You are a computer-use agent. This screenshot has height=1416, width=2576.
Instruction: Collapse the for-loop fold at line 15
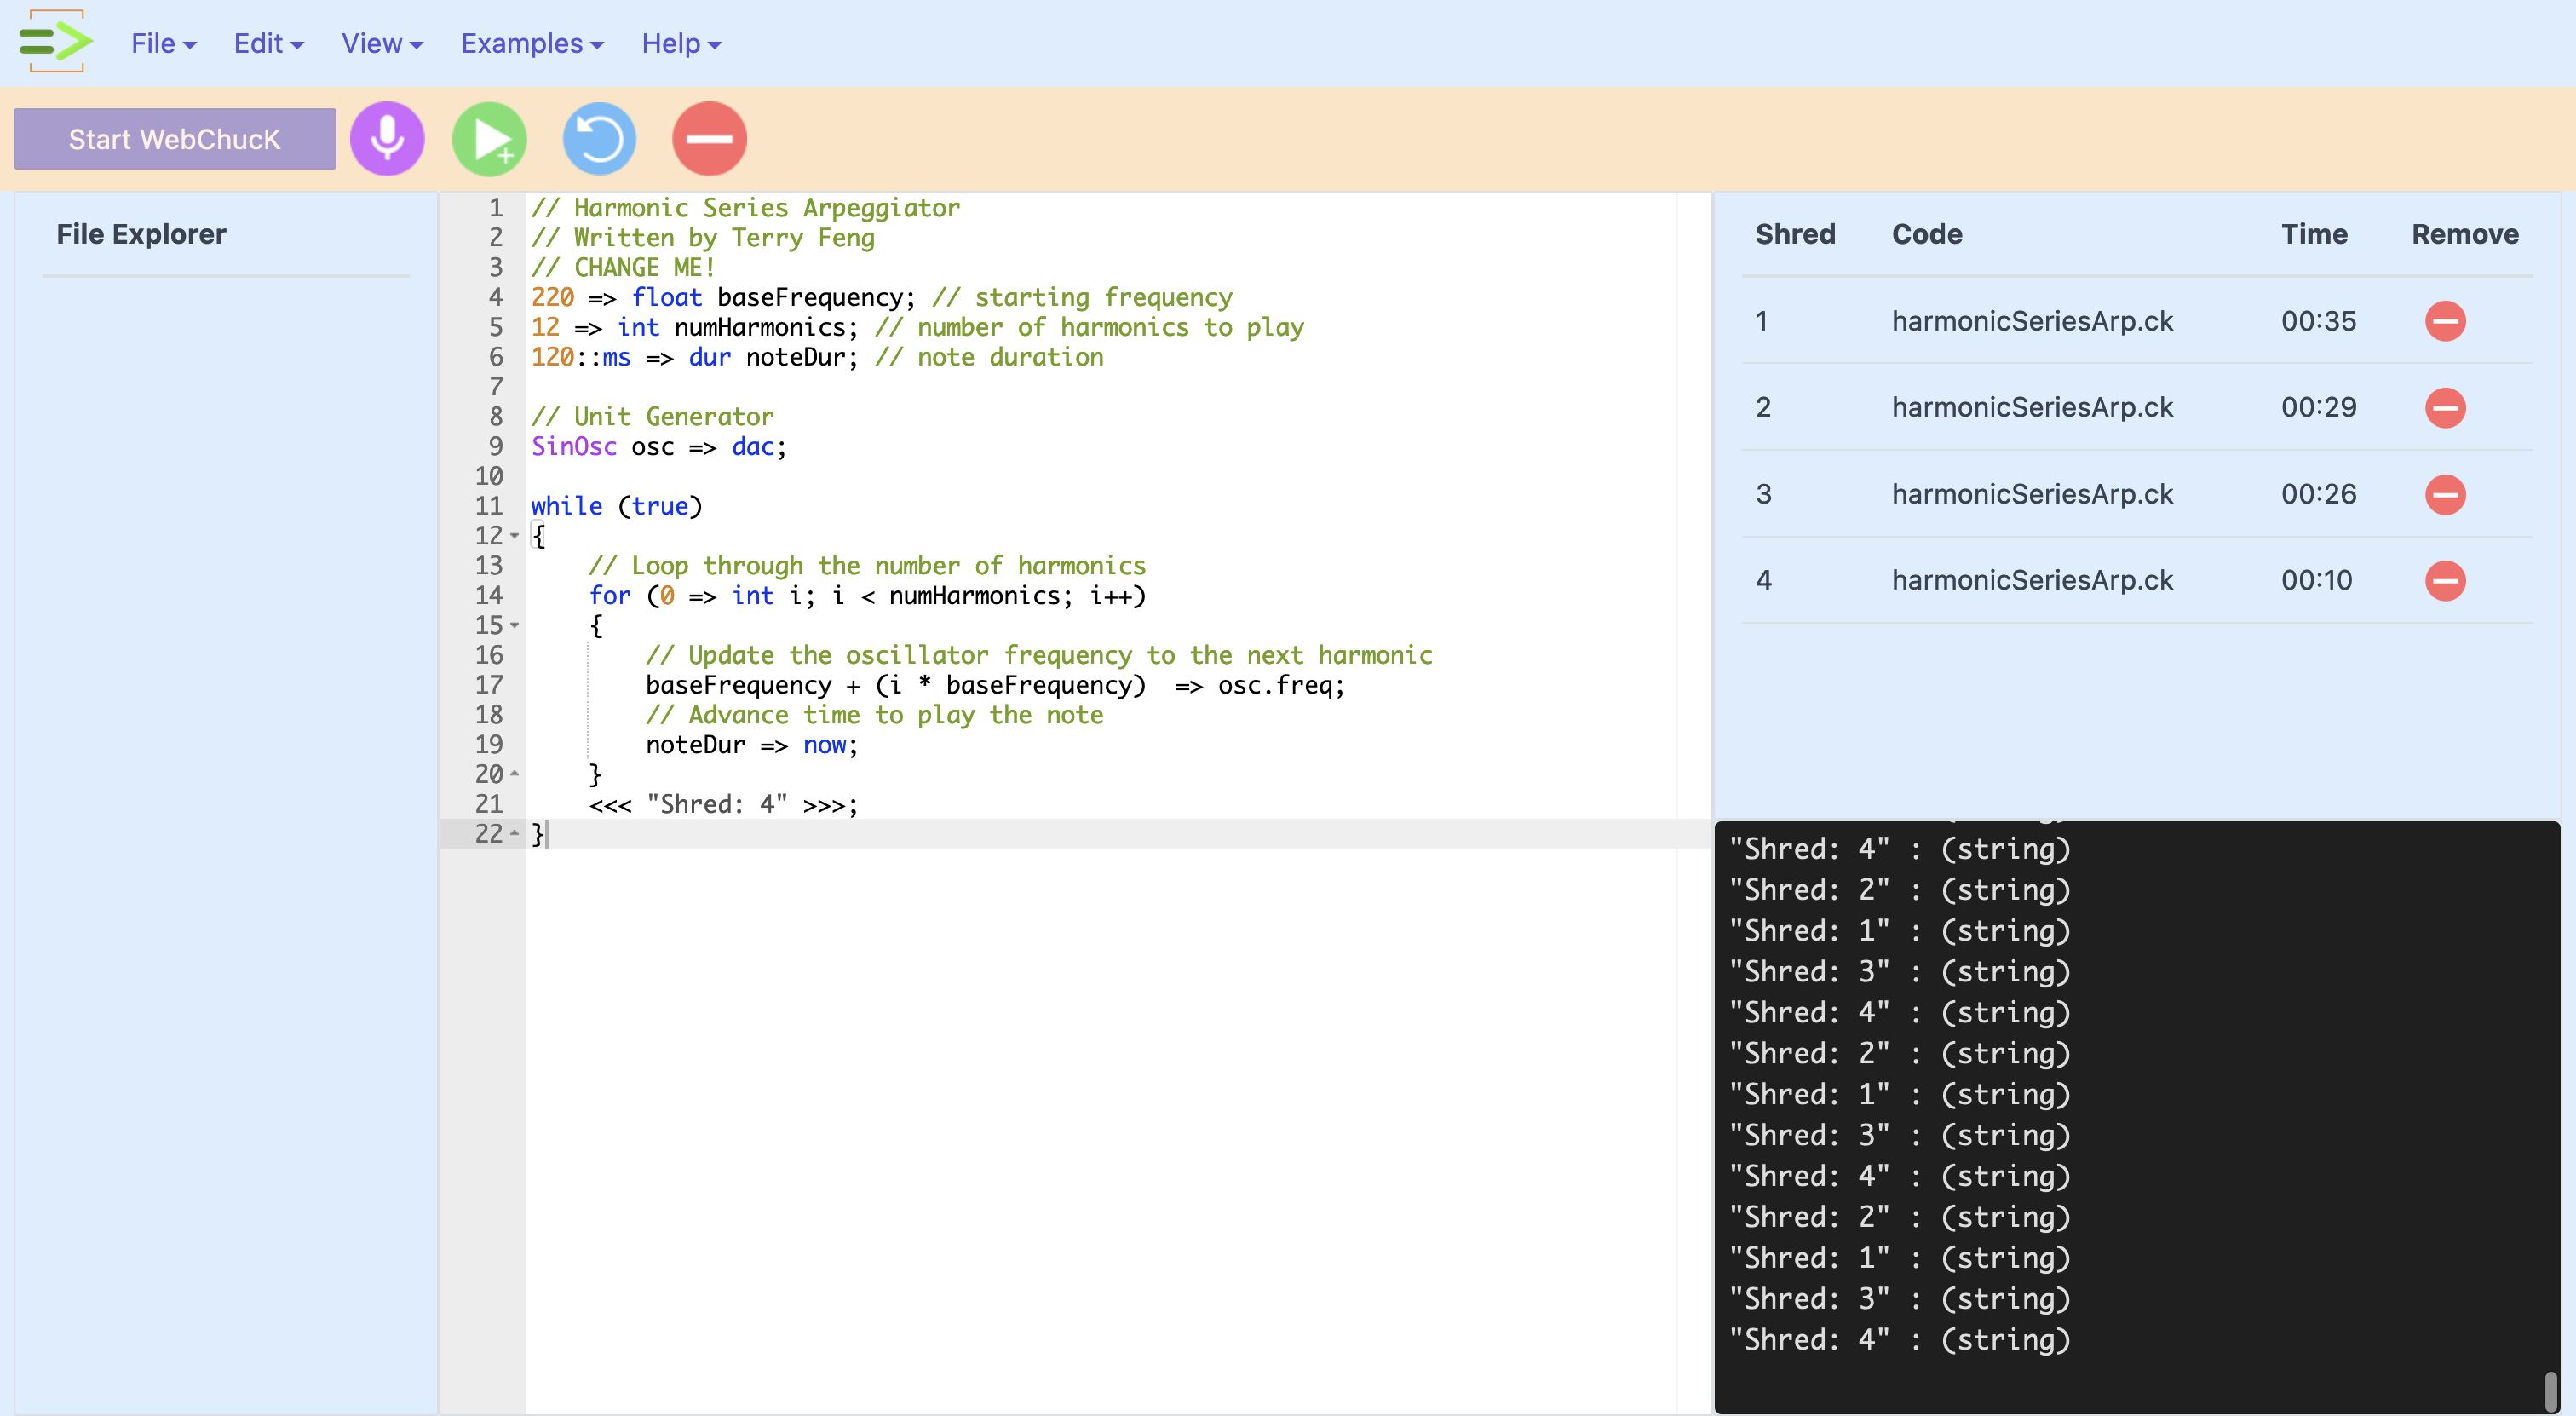(x=515, y=626)
